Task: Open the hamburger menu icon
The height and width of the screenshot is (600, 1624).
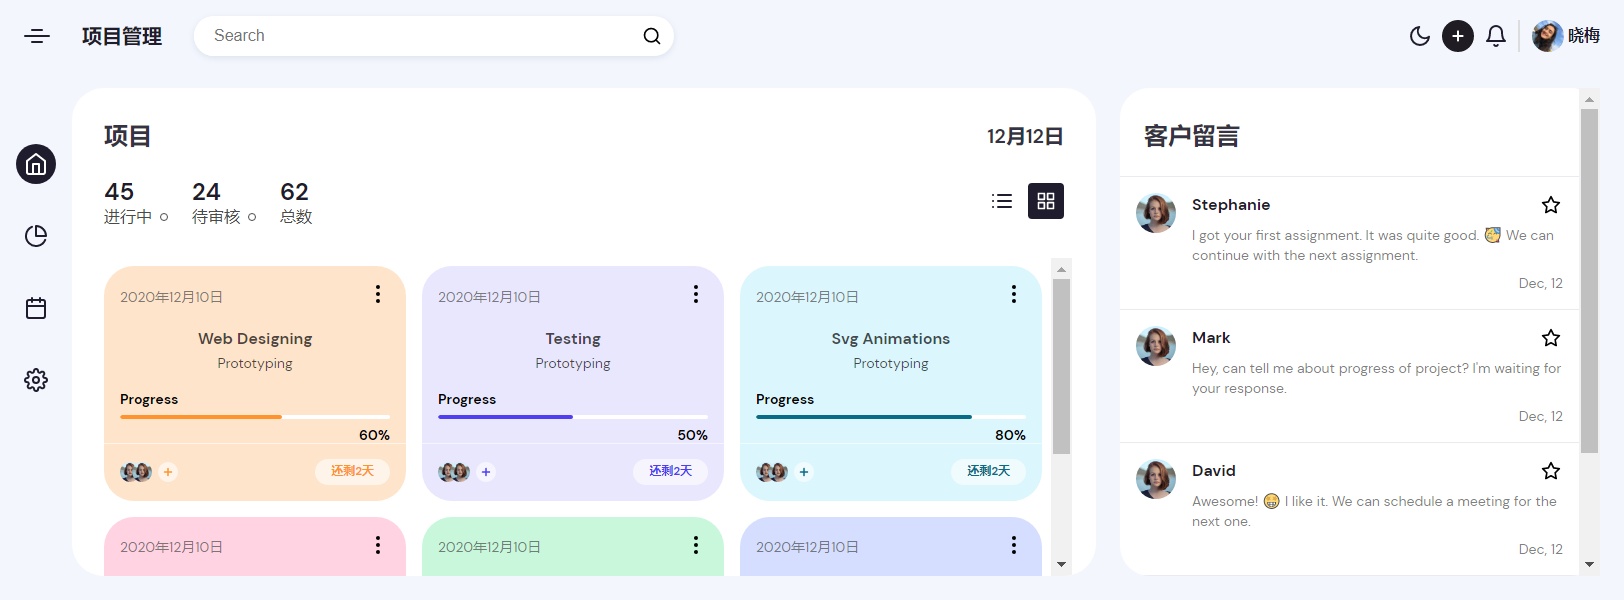Action: (37, 36)
